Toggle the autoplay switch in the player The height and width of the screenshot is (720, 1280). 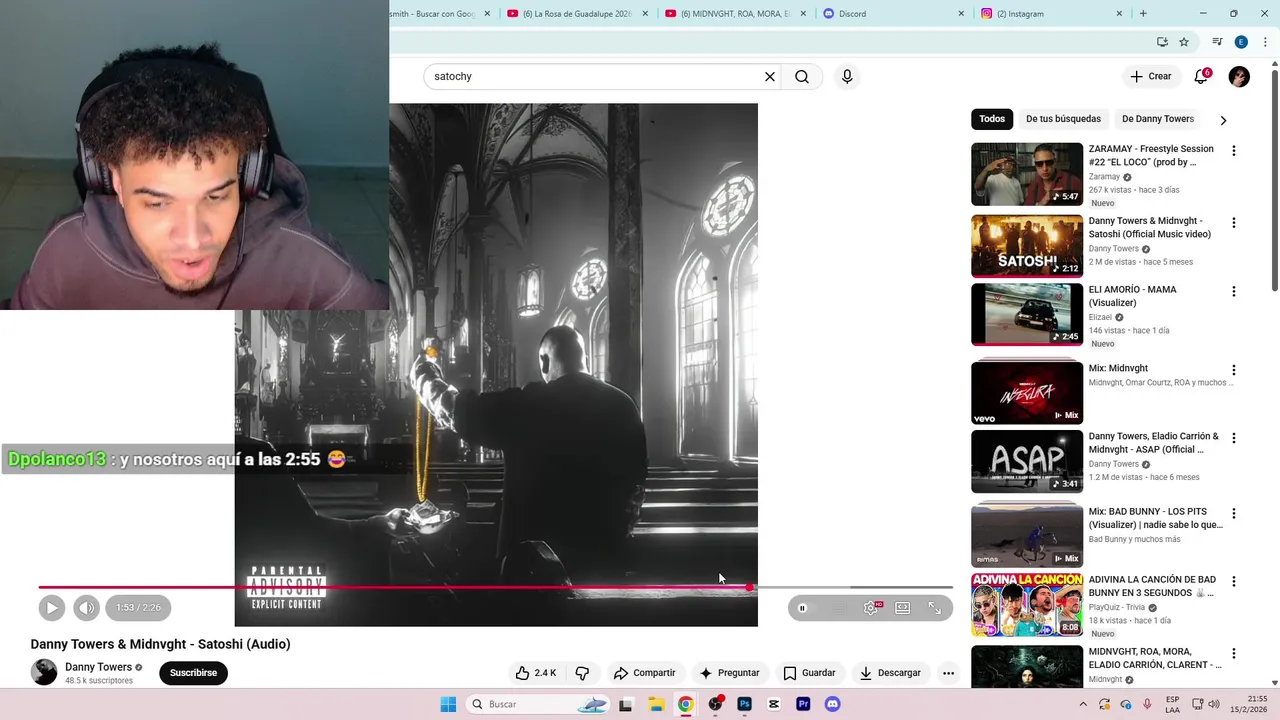pos(803,608)
